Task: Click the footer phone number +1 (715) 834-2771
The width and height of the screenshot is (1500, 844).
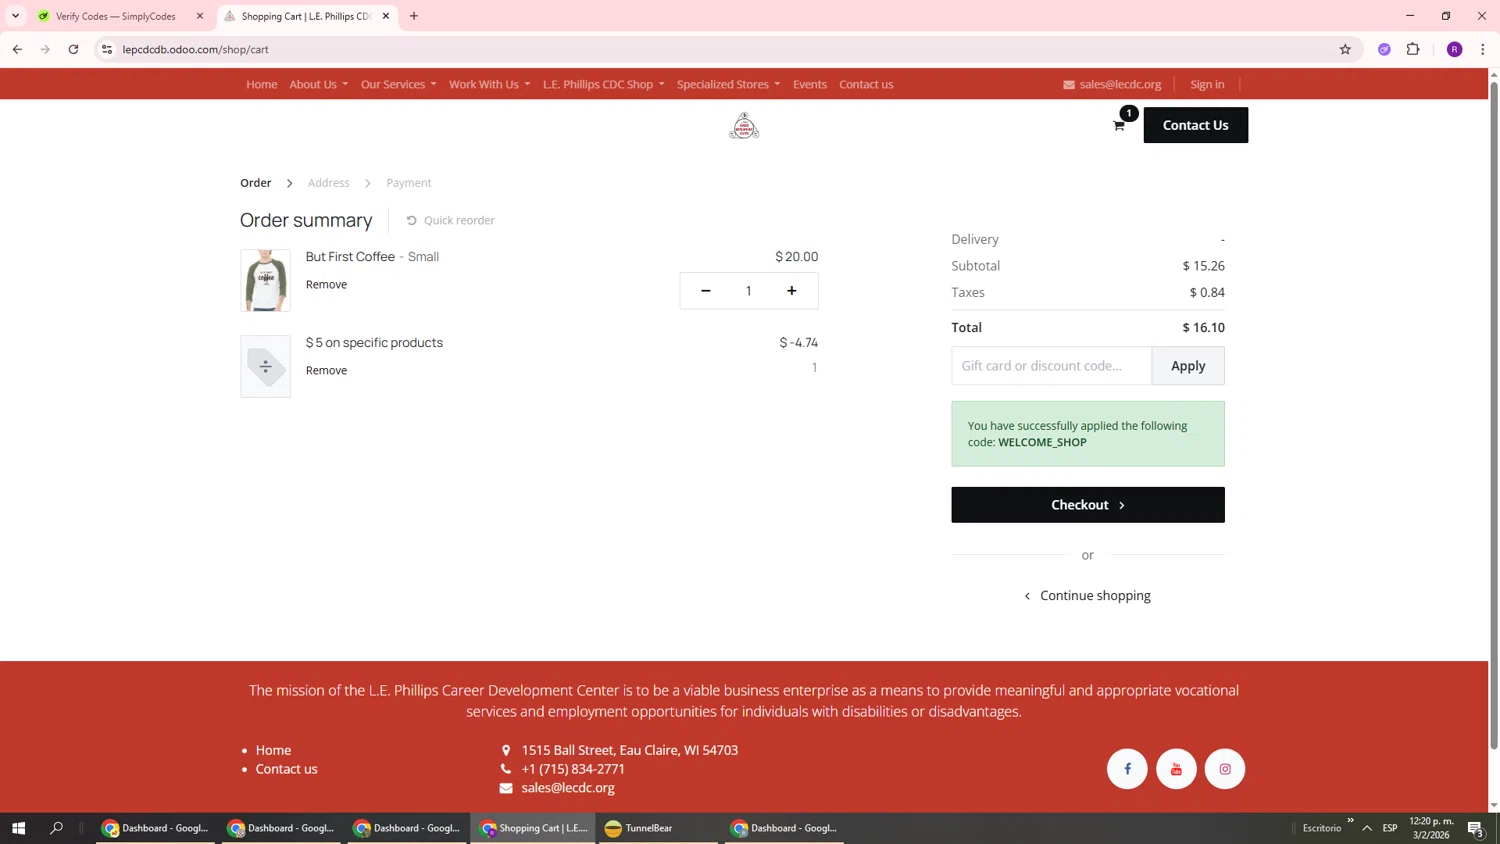Action: pos(573,769)
